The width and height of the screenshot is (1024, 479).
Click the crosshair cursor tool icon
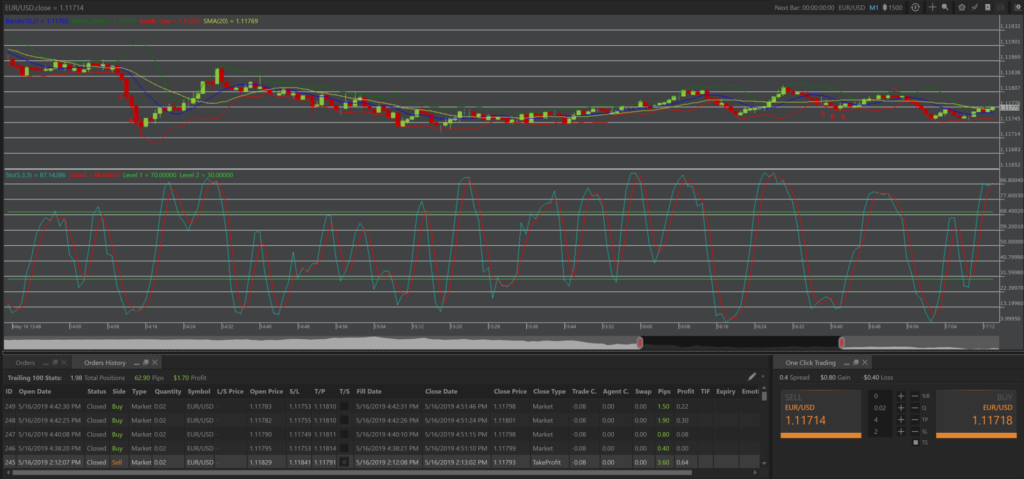(x=932, y=7)
